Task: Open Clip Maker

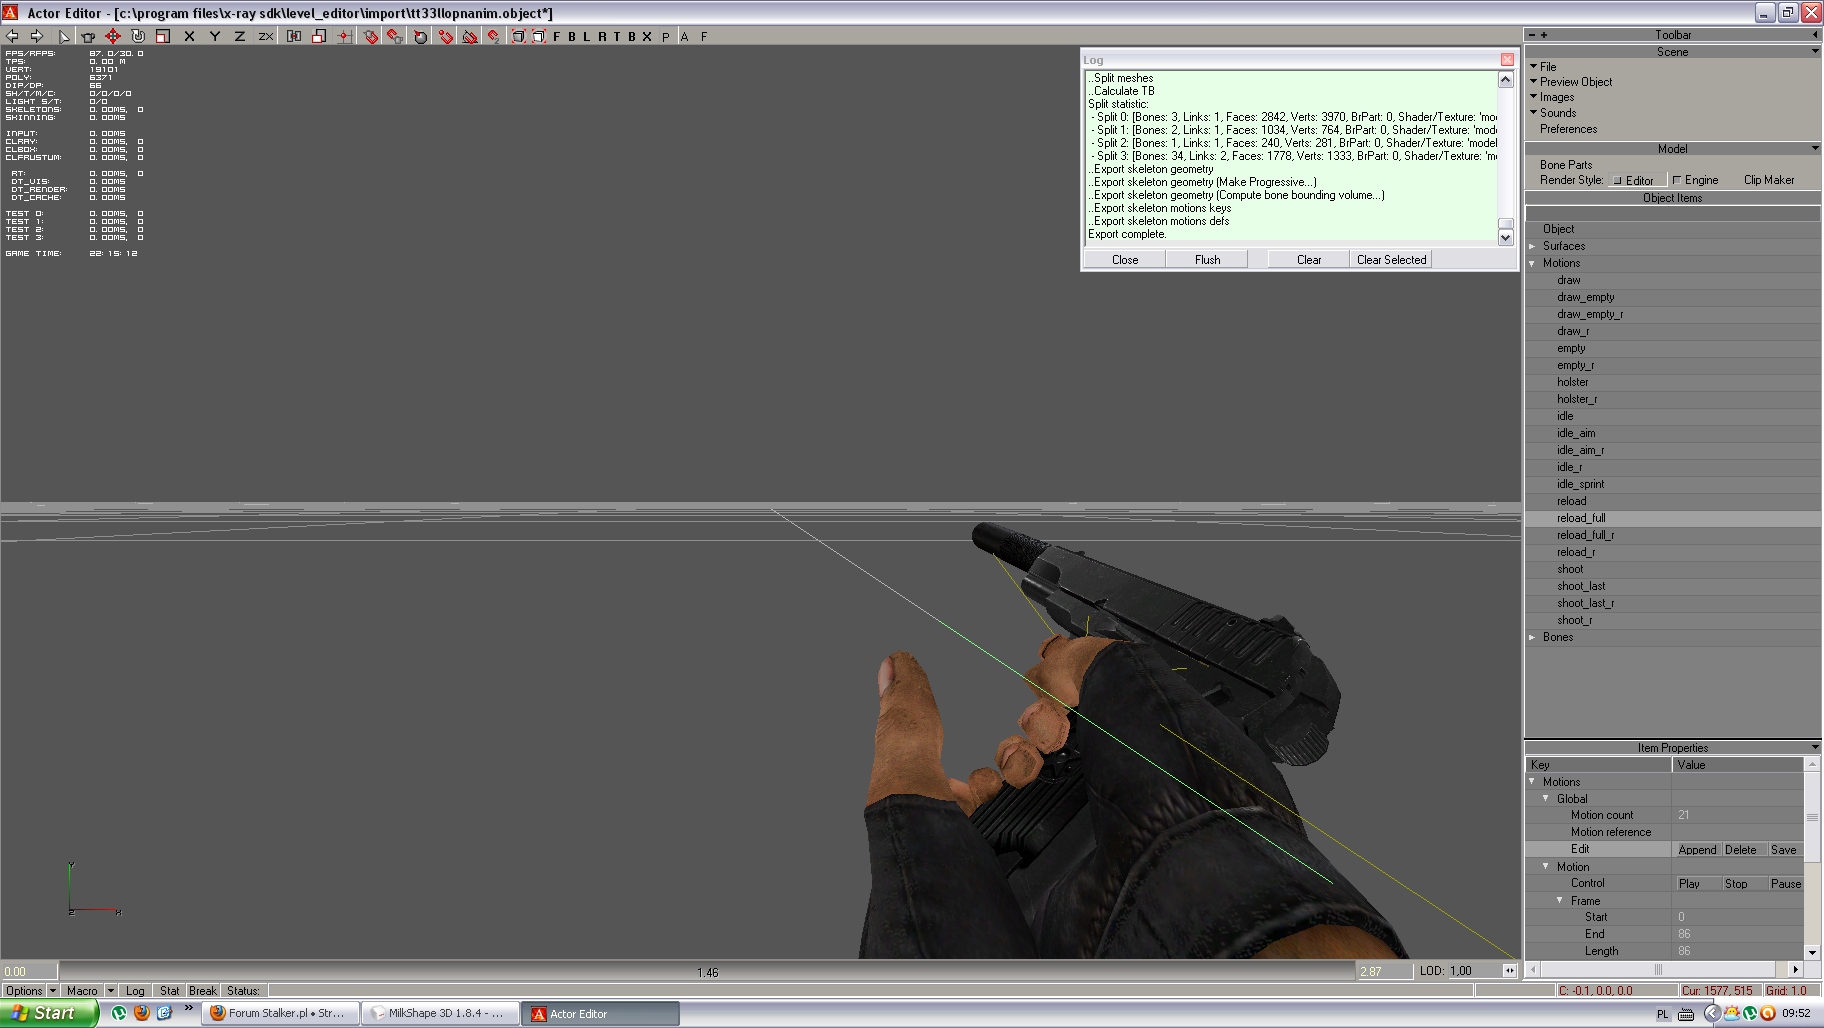Action: (1768, 180)
